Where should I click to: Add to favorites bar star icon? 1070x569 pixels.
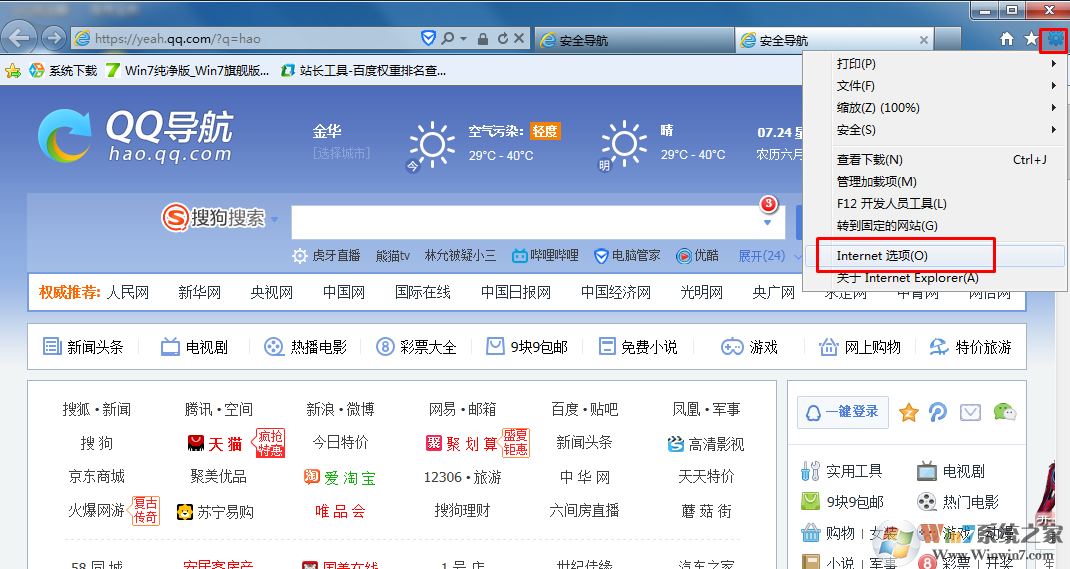tap(12, 70)
